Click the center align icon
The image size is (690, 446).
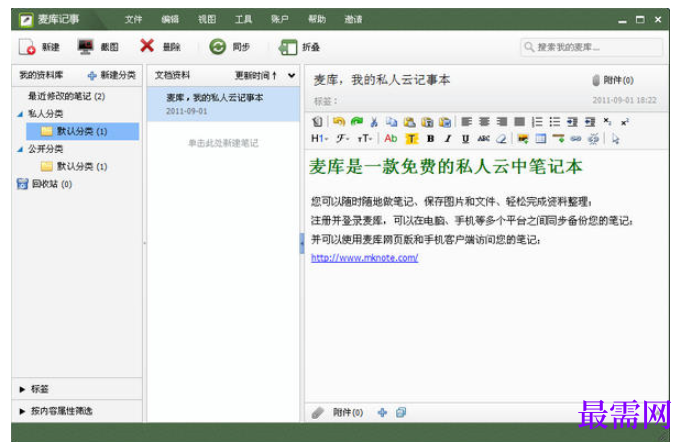point(484,121)
